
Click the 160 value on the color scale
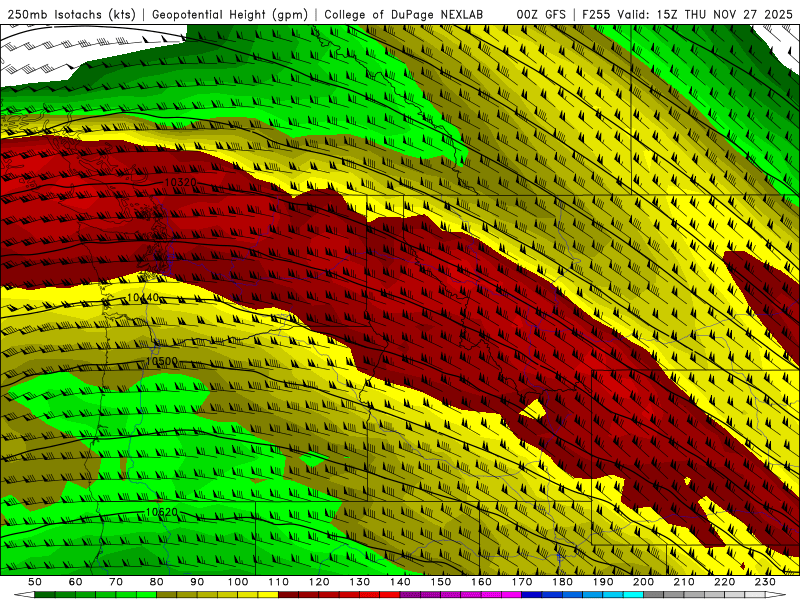pos(481,582)
